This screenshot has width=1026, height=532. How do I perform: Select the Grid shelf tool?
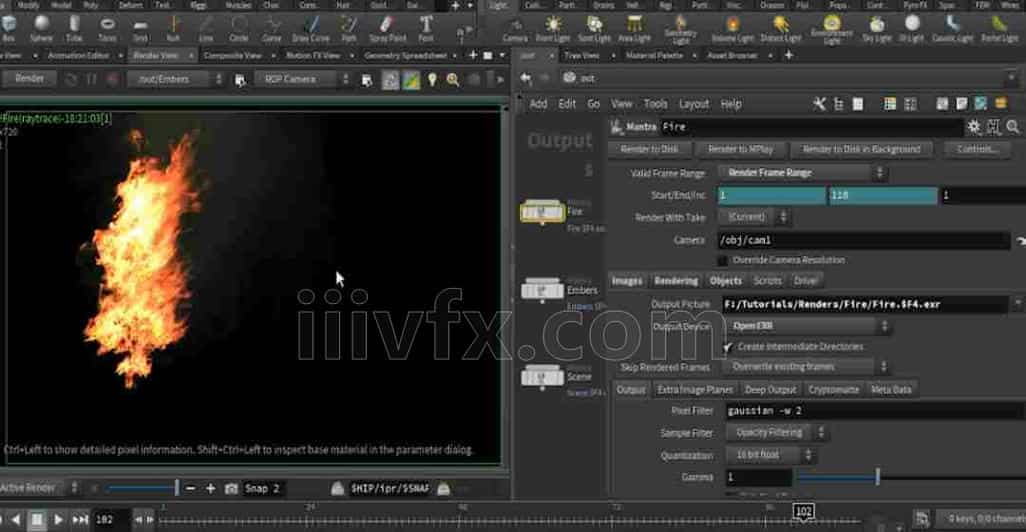140,28
